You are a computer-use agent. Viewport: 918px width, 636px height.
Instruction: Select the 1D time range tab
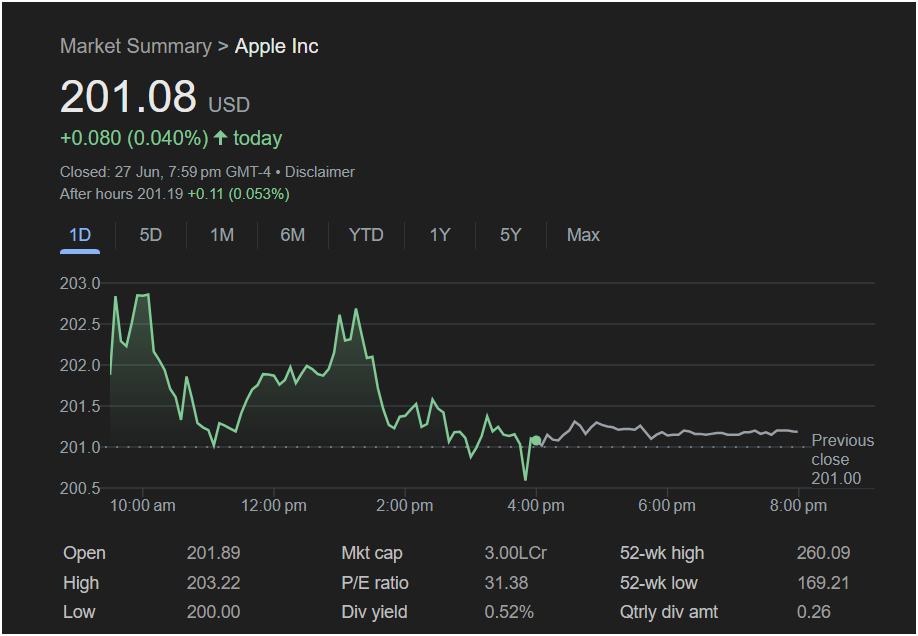80,235
